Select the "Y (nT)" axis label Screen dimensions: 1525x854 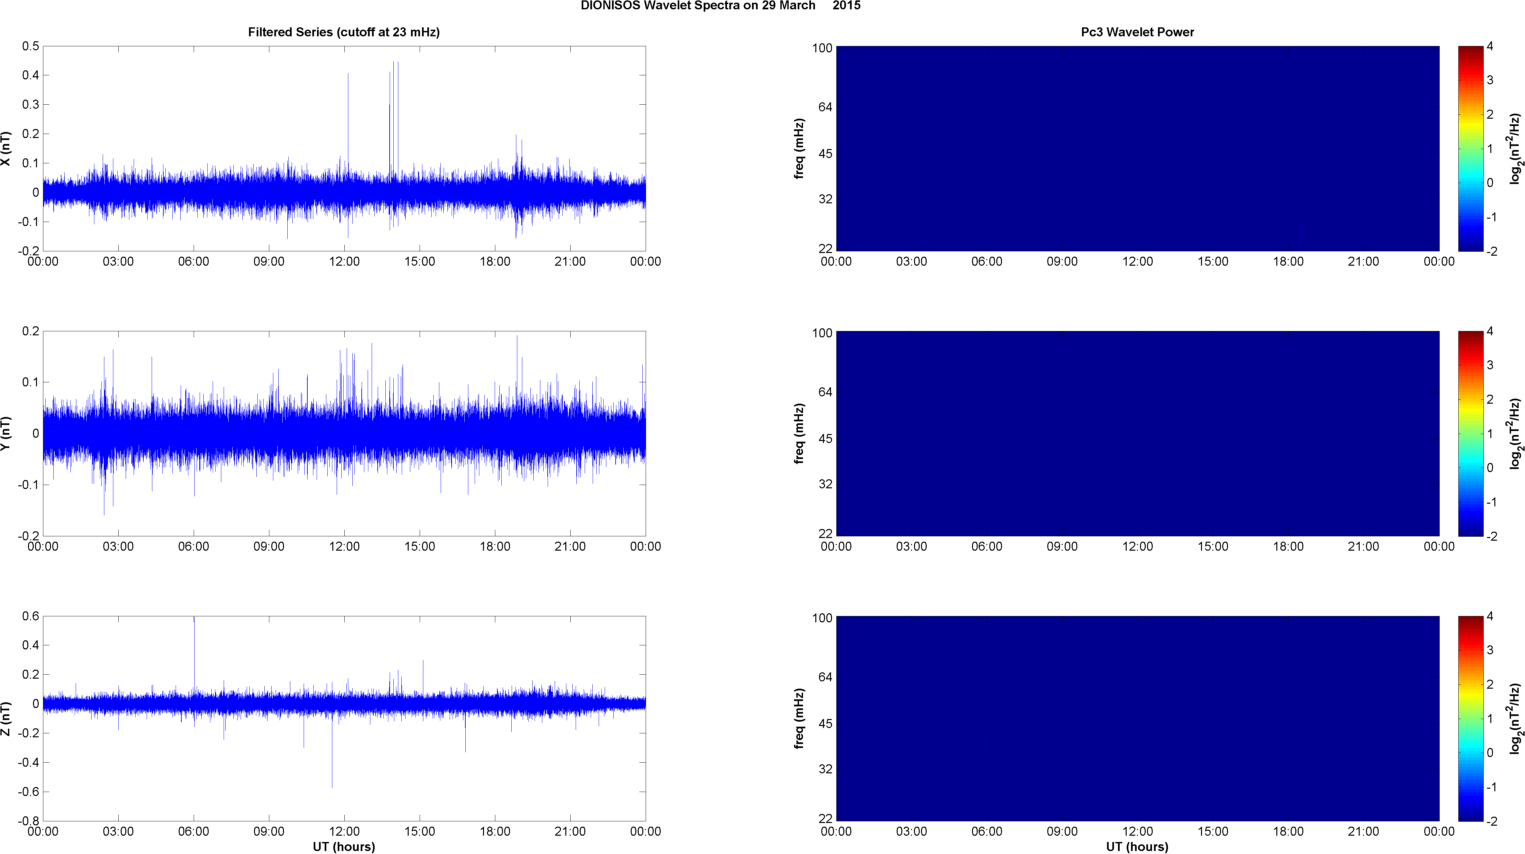tap(7, 433)
